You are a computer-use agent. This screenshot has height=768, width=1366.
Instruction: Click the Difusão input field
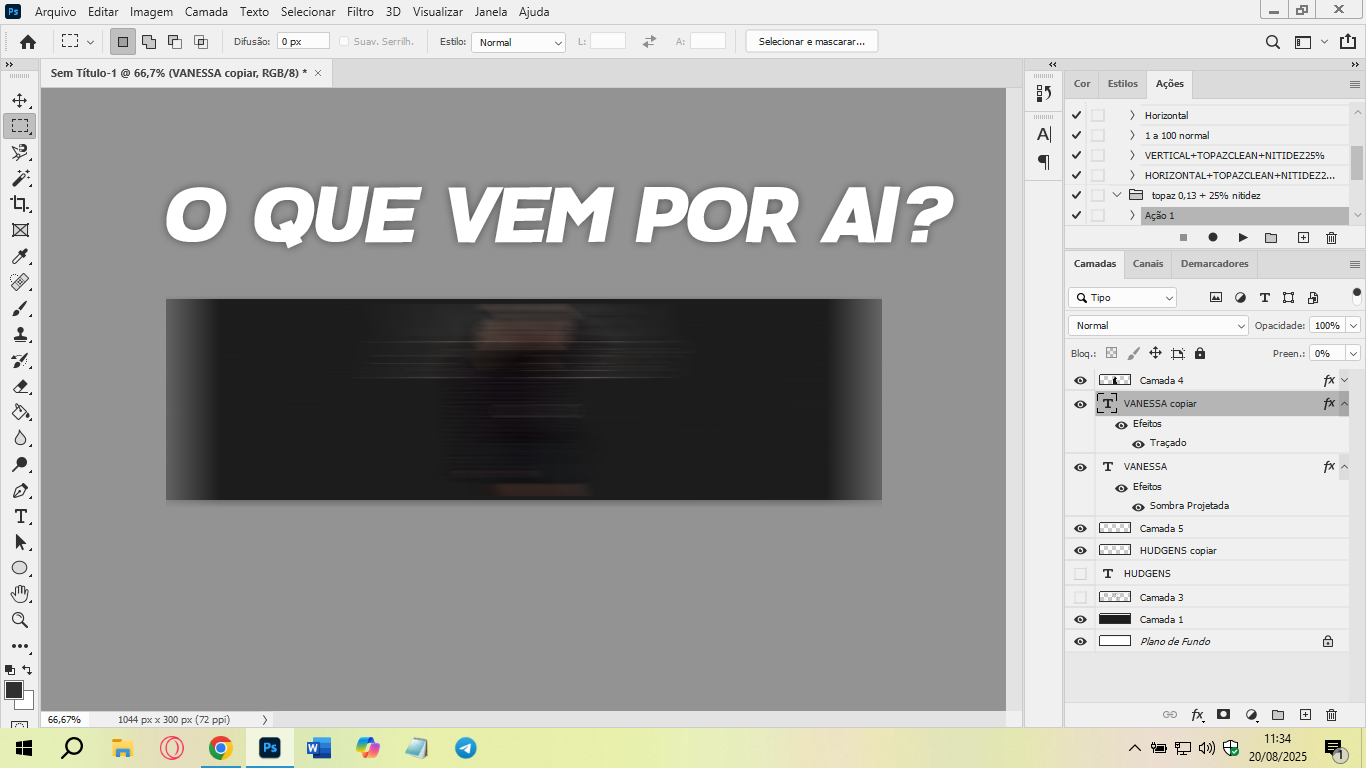(x=303, y=42)
